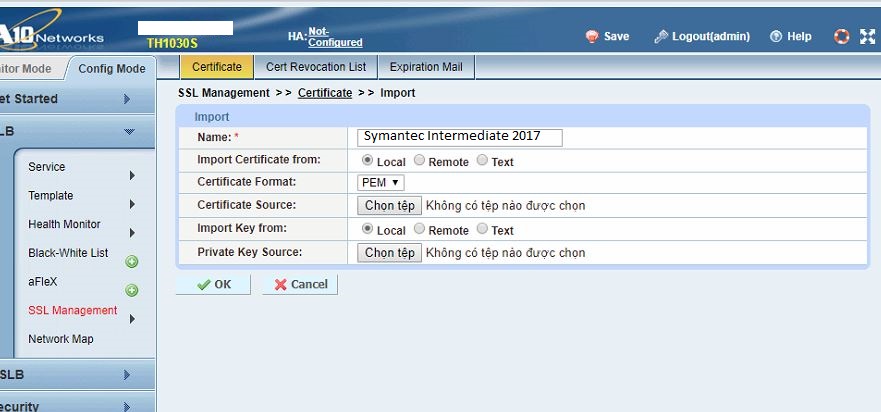881x412 pixels.
Task: Select Text for Import Certificate from
Action: tap(483, 160)
